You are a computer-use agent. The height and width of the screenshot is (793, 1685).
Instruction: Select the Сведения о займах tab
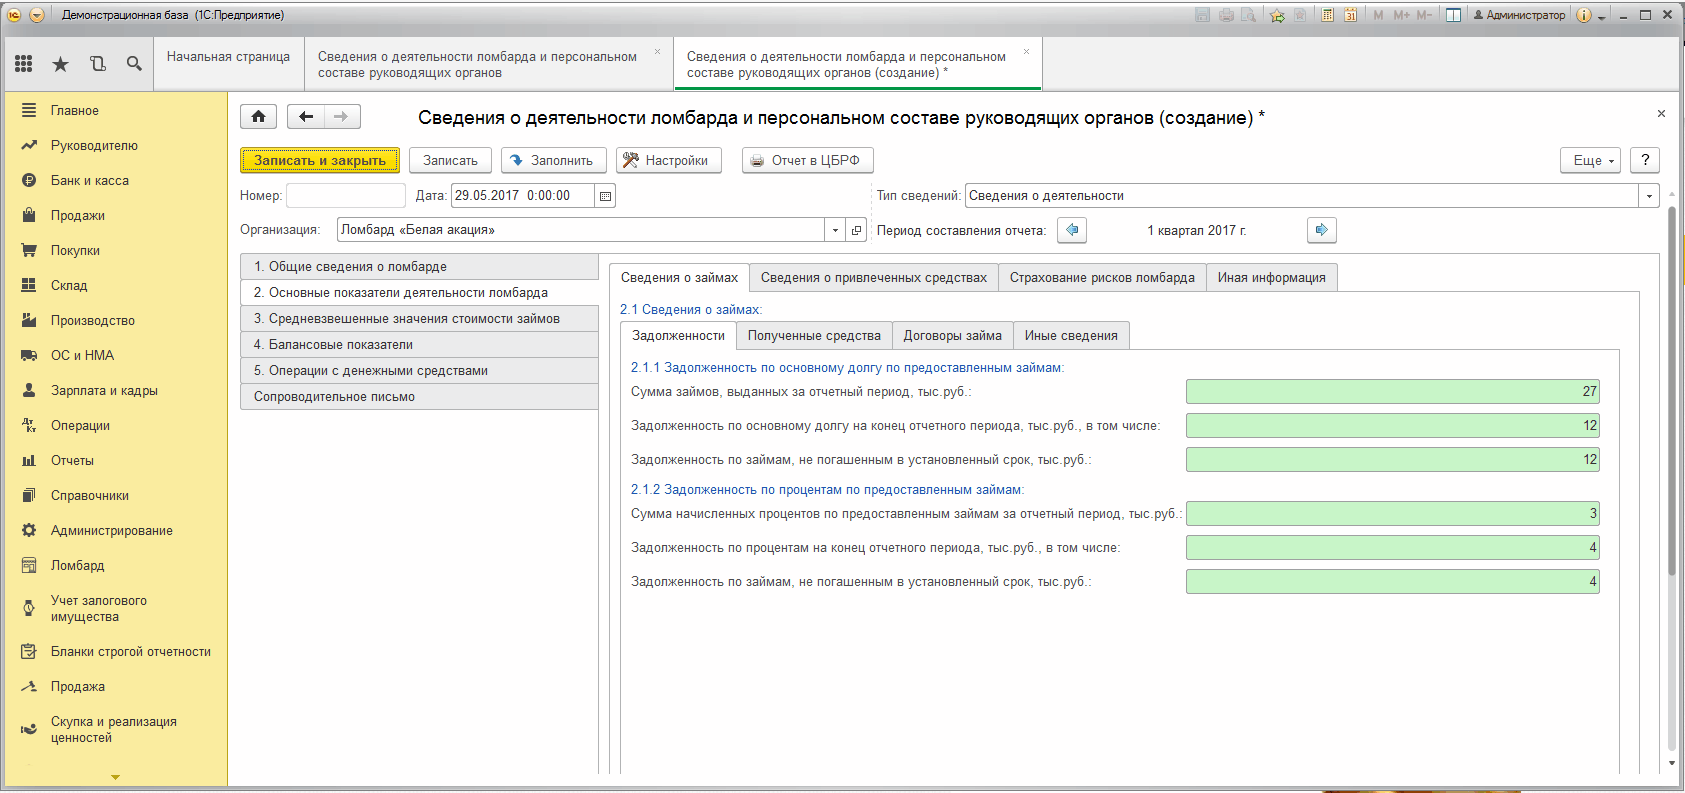(679, 278)
